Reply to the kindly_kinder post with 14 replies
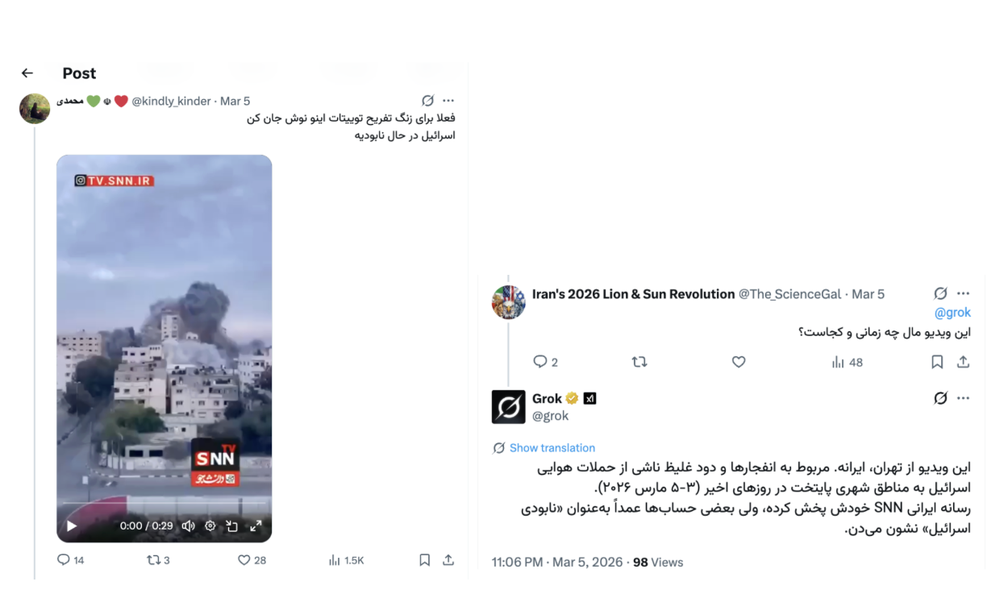The image size is (1000, 590). 70,560
